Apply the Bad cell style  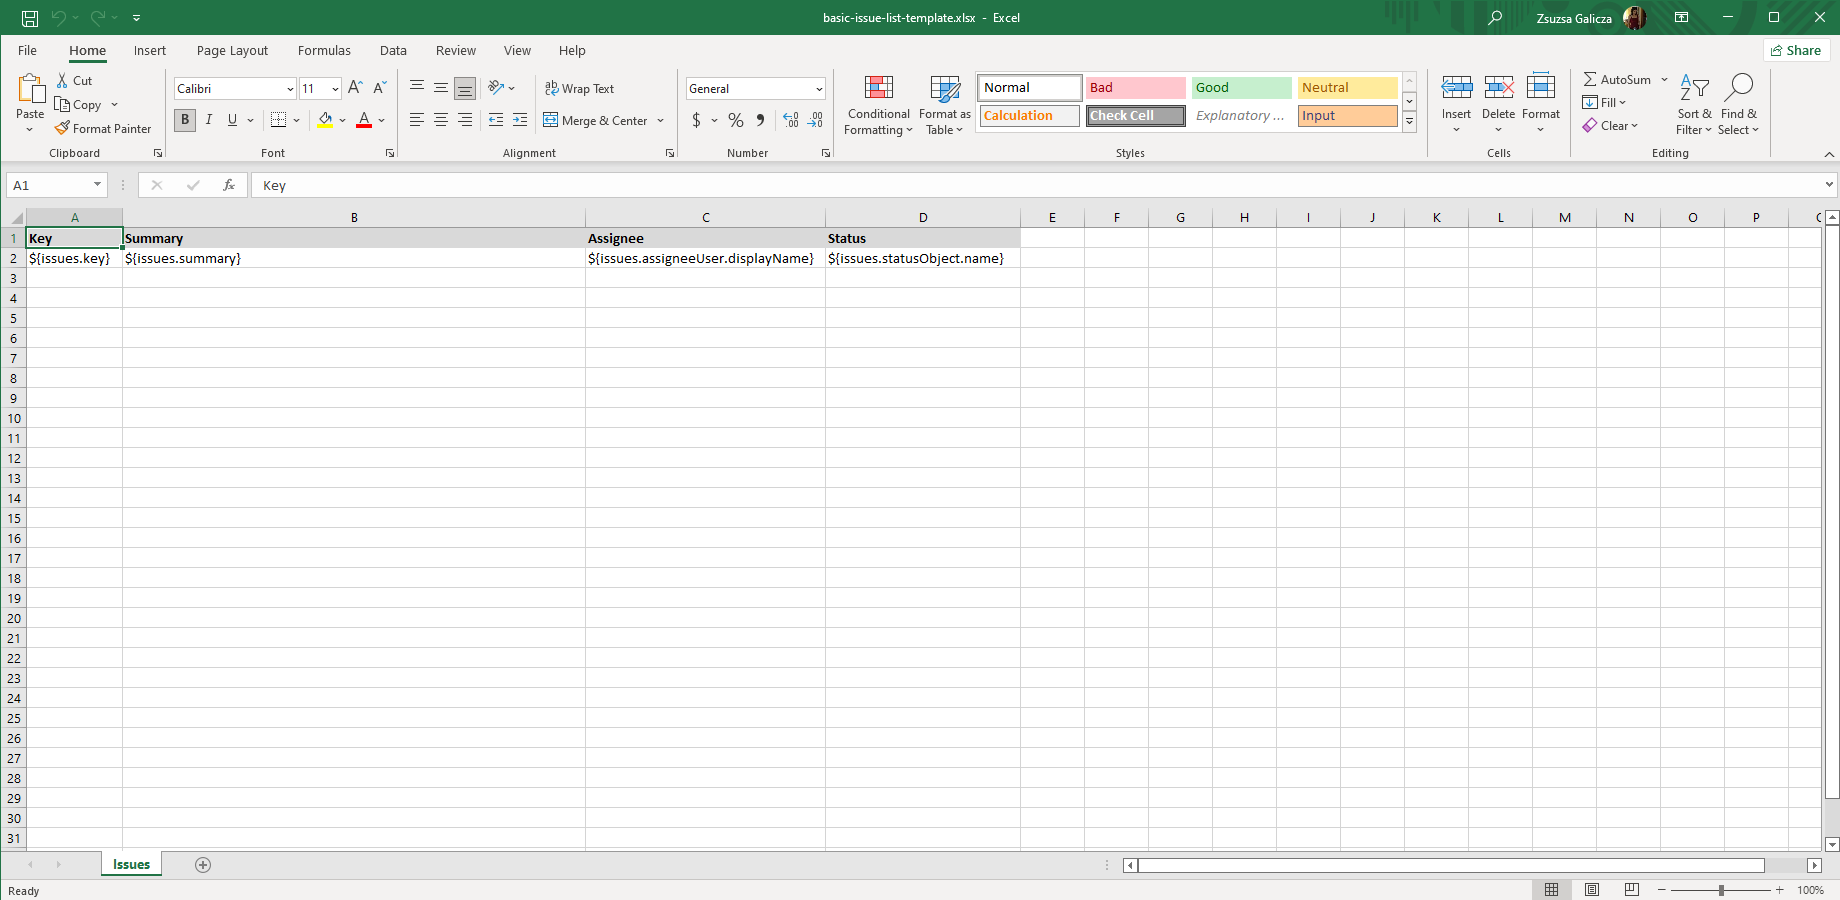[1135, 88]
